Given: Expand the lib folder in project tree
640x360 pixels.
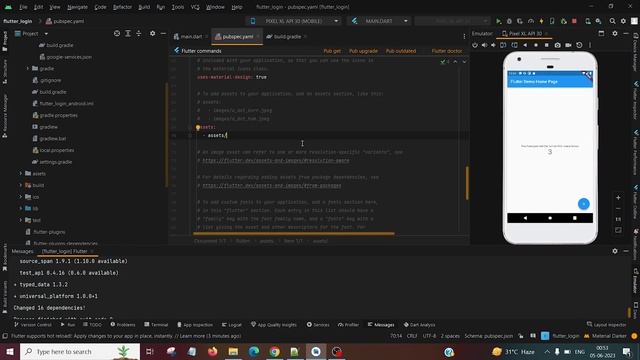Looking at the screenshot, I should tap(21, 209).
